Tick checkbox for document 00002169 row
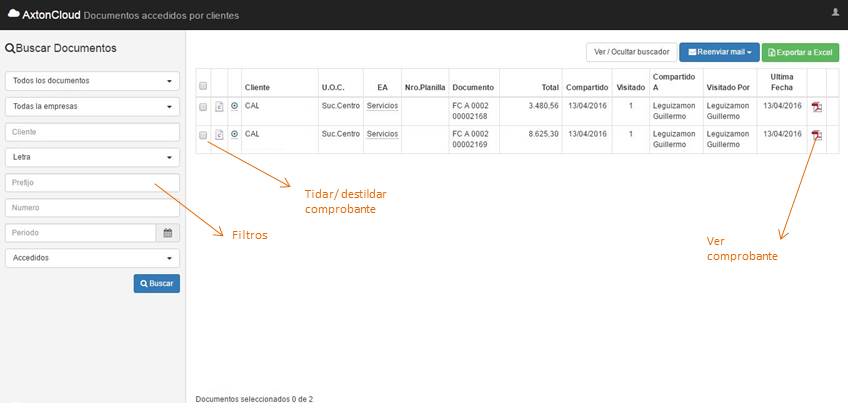Screen dimensions: 848x412 [x=203, y=134]
